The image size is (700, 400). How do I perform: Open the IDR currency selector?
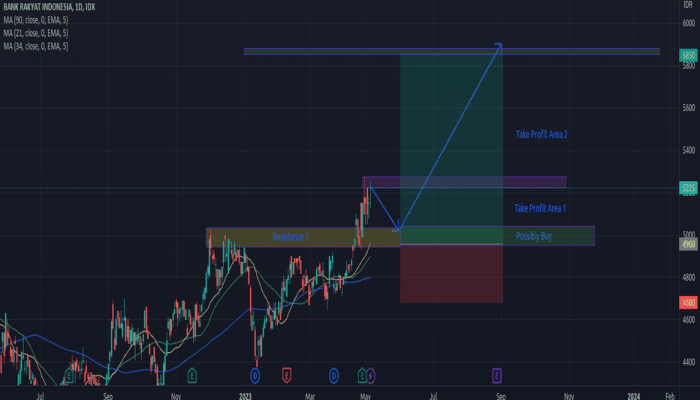pyautogui.click(x=688, y=6)
